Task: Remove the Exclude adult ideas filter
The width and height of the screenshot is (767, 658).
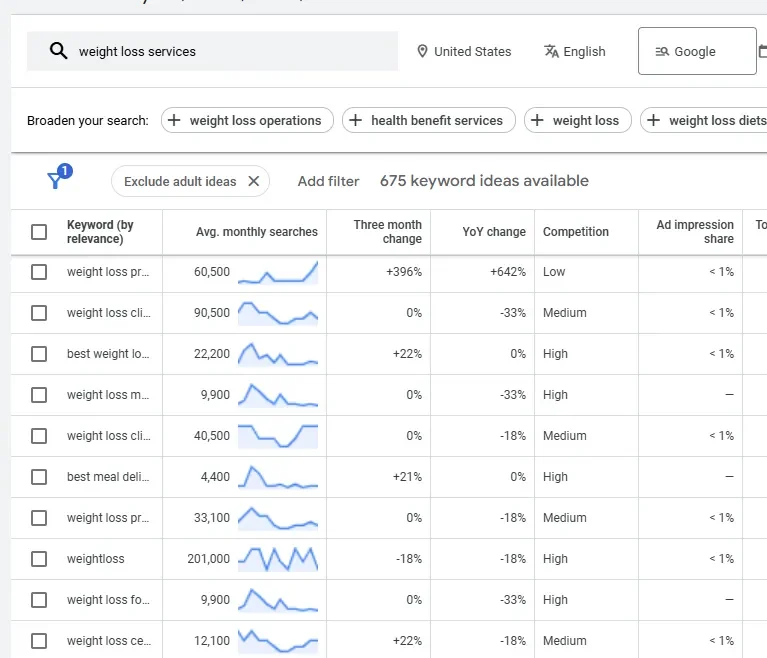Action: (x=254, y=181)
